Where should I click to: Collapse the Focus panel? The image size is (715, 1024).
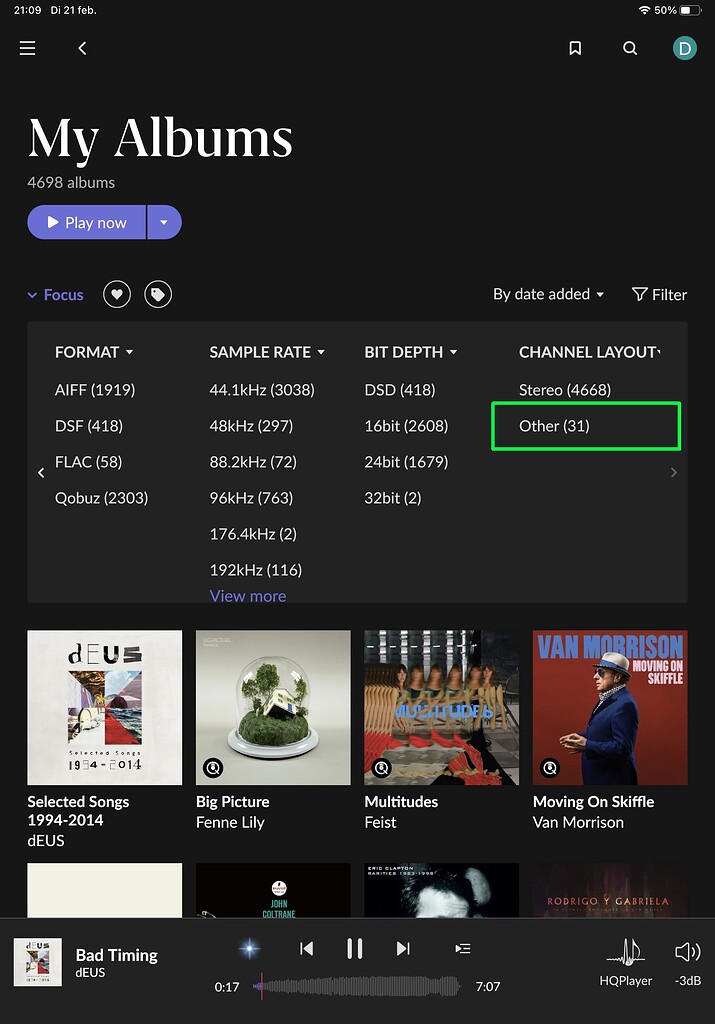coord(55,294)
